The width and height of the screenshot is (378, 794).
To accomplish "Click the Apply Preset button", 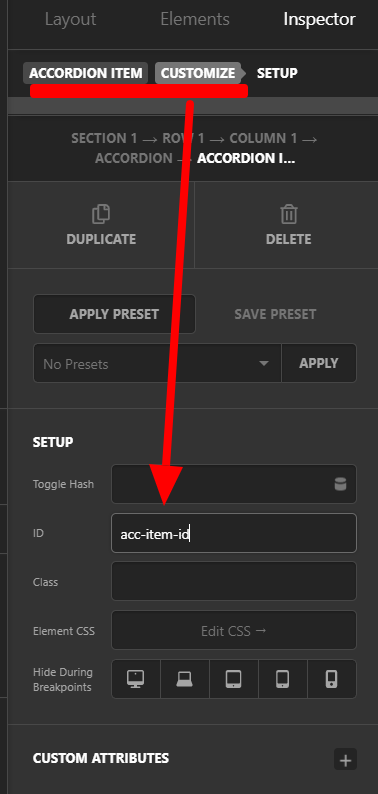I will 115,314.
